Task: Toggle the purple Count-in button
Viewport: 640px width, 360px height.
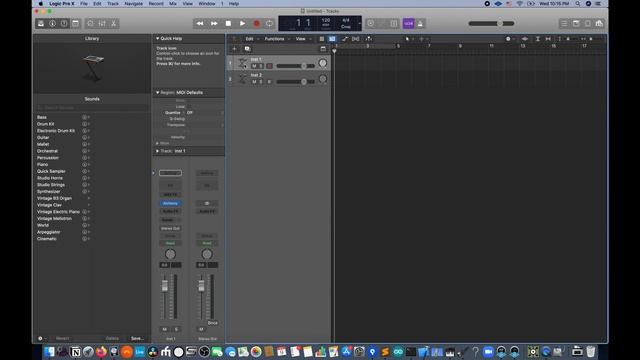Action: point(408,24)
